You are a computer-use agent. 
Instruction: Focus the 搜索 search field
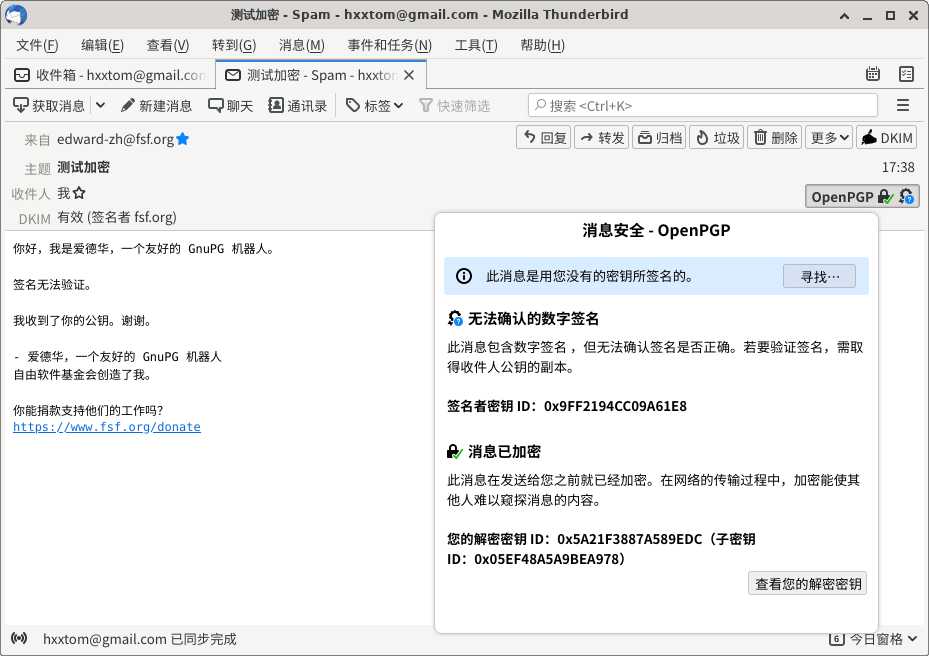coord(703,105)
